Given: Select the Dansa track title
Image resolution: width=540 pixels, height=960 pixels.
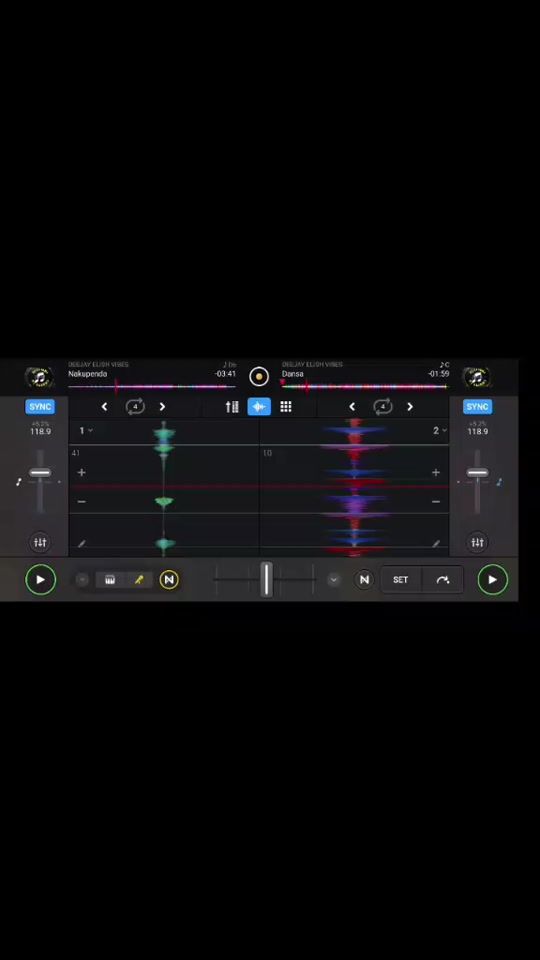Looking at the screenshot, I should coord(293,374).
